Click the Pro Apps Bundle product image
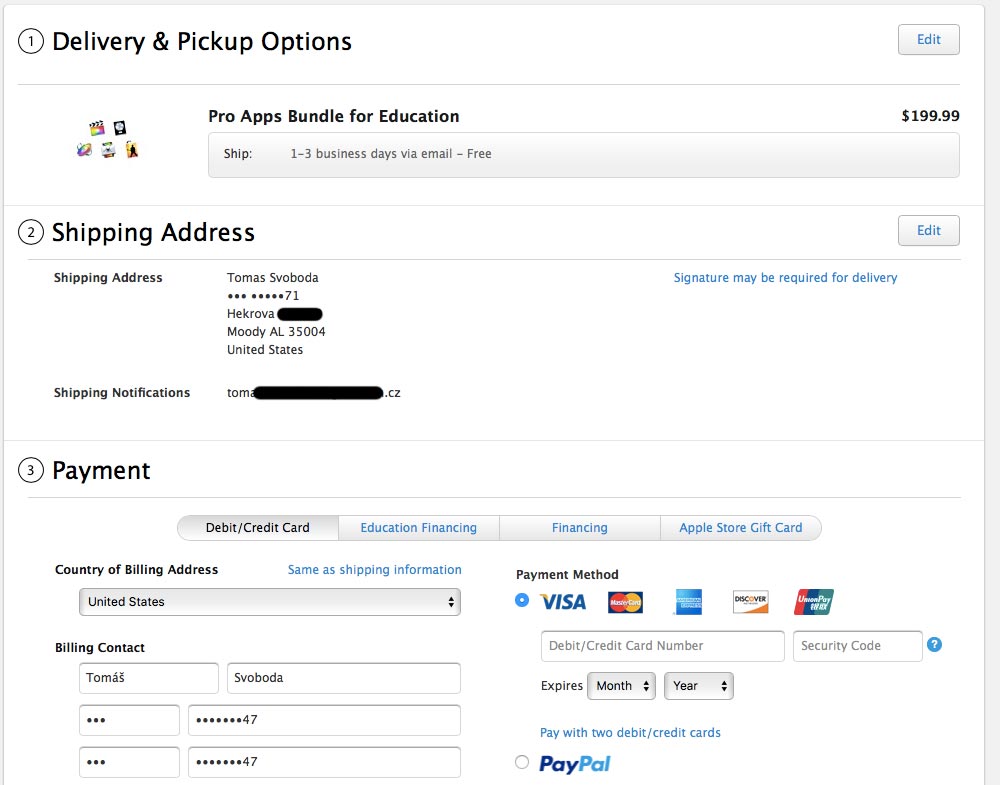The image size is (1000, 785). pyautogui.click(x=108, y=140)
